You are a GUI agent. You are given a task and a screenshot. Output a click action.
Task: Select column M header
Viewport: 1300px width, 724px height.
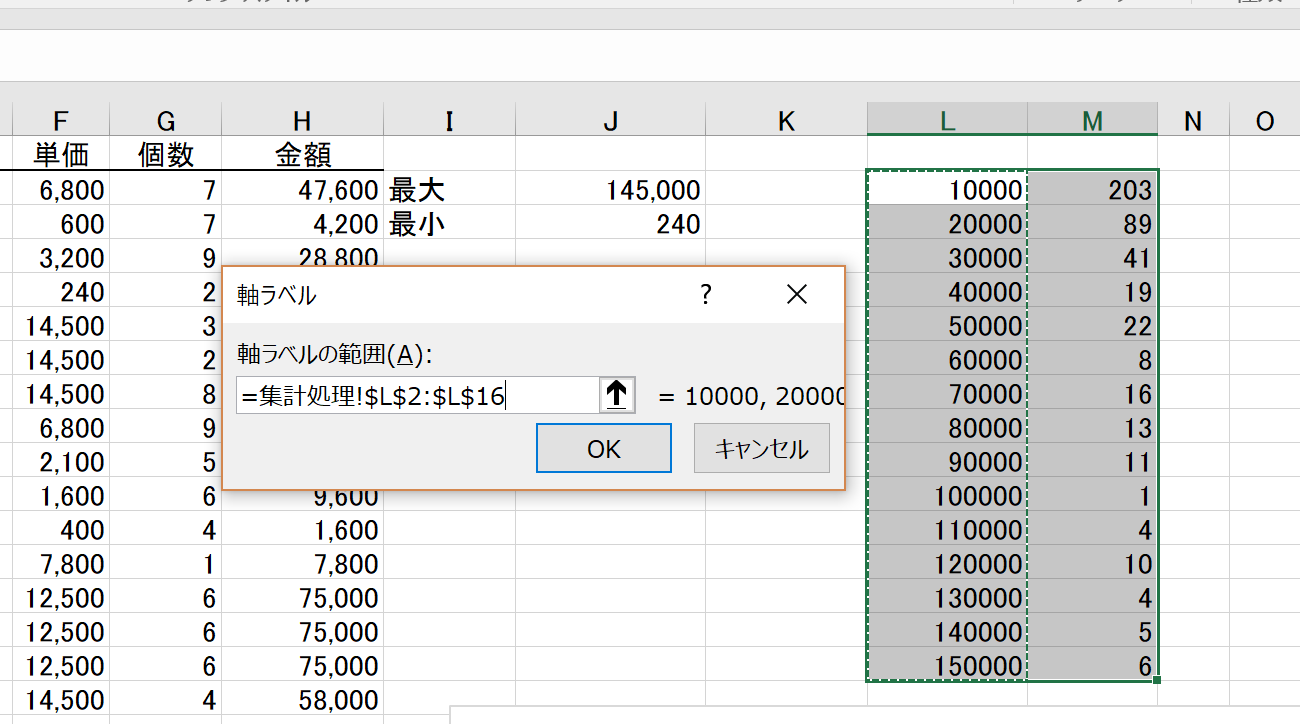[x=1092, y=121]
